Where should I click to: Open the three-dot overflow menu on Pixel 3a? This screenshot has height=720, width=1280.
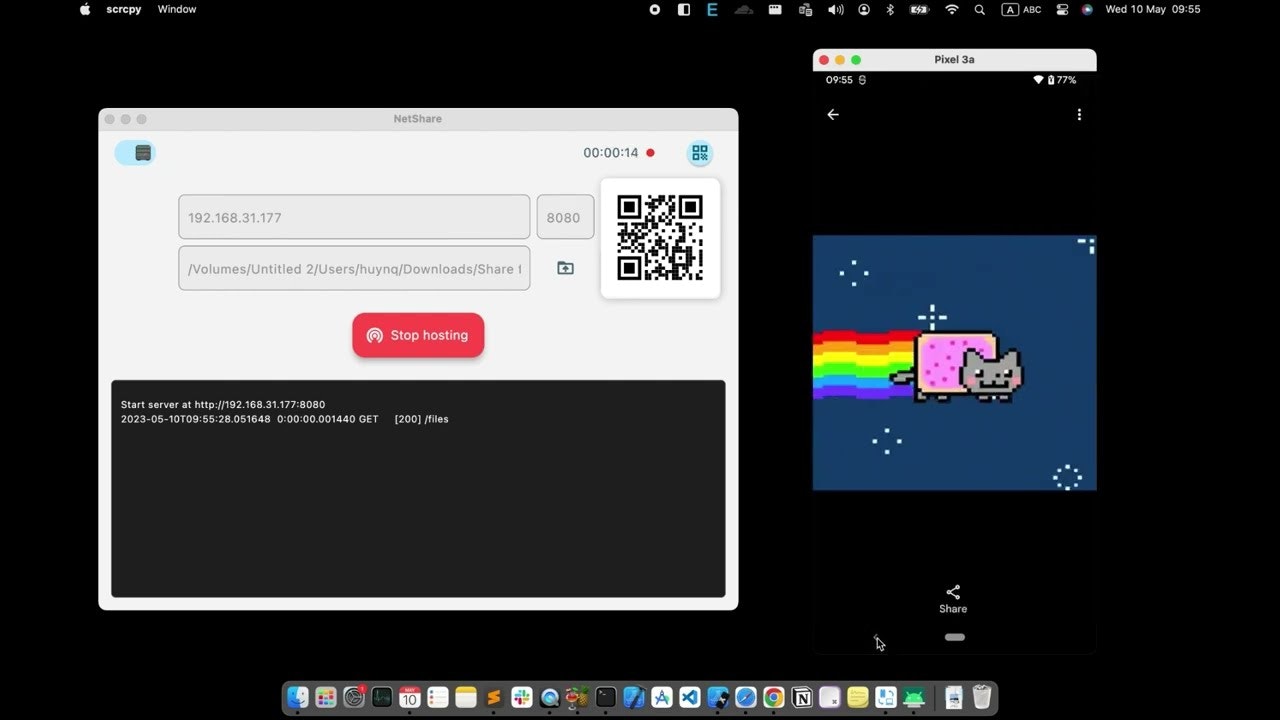coord(1079,115)
